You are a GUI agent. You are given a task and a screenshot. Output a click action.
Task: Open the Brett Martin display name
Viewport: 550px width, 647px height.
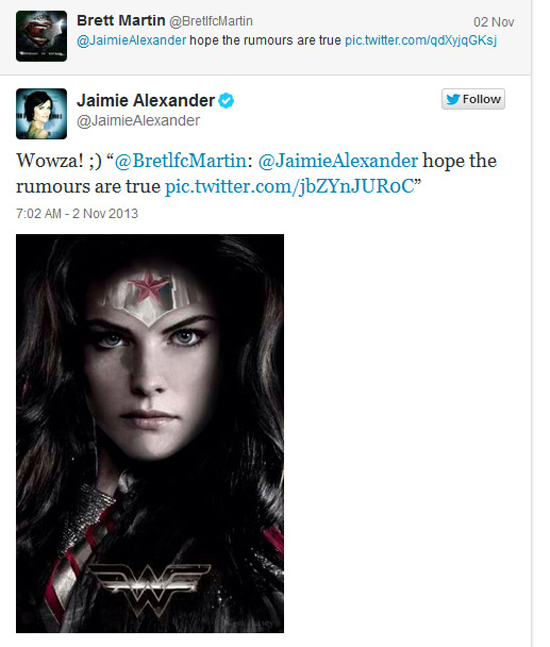(x=121, y=21)
